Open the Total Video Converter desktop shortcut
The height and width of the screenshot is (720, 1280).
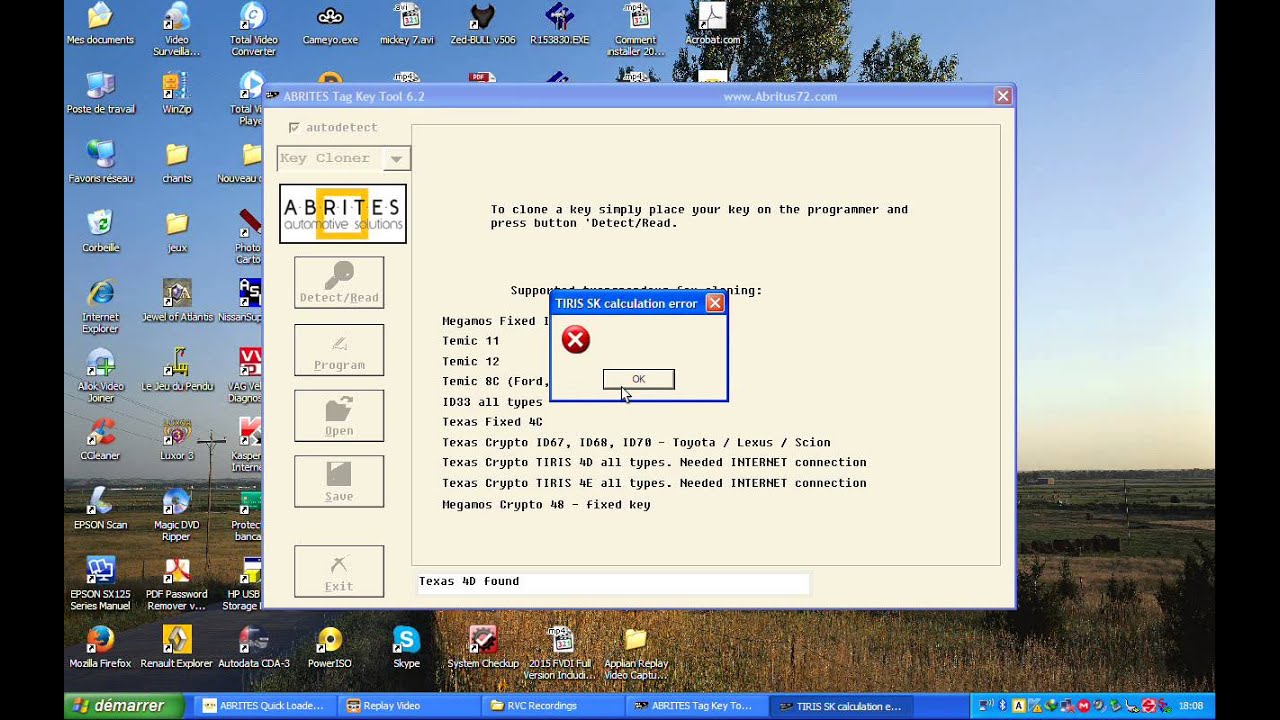pyautogui.click(x=253, y=28)
